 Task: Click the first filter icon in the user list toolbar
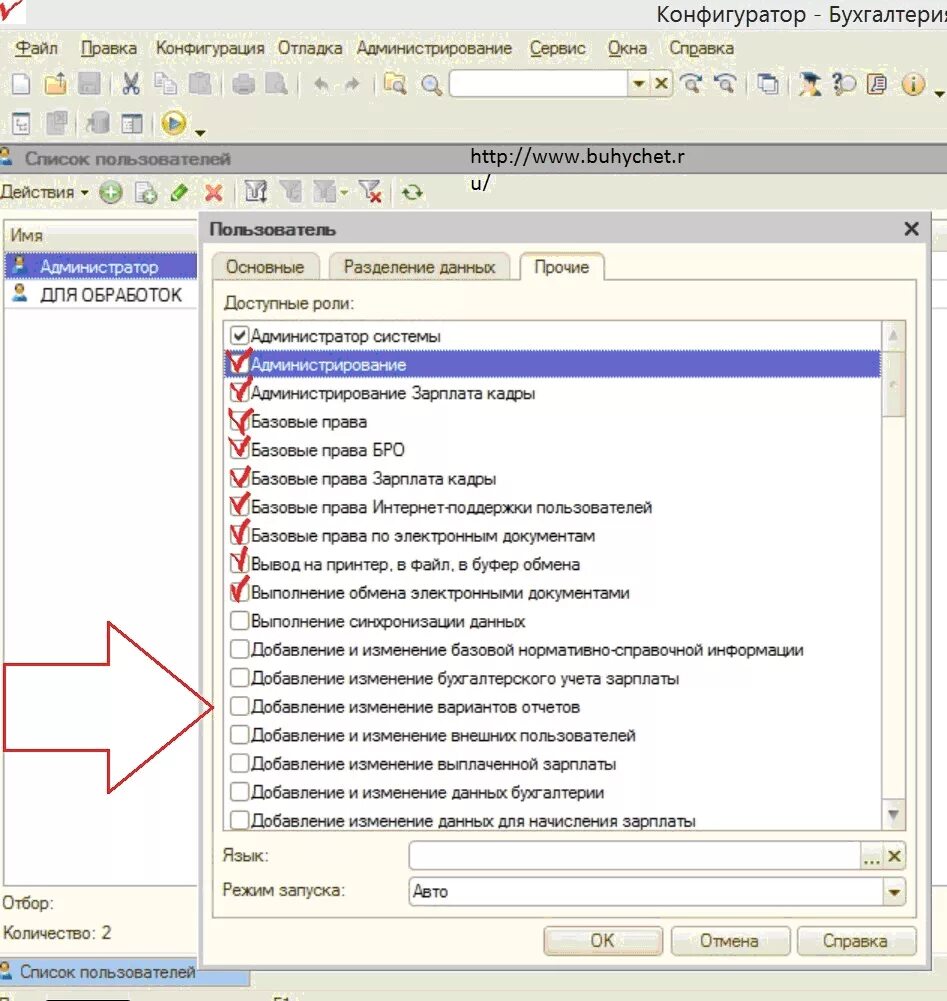click(256, 192)
